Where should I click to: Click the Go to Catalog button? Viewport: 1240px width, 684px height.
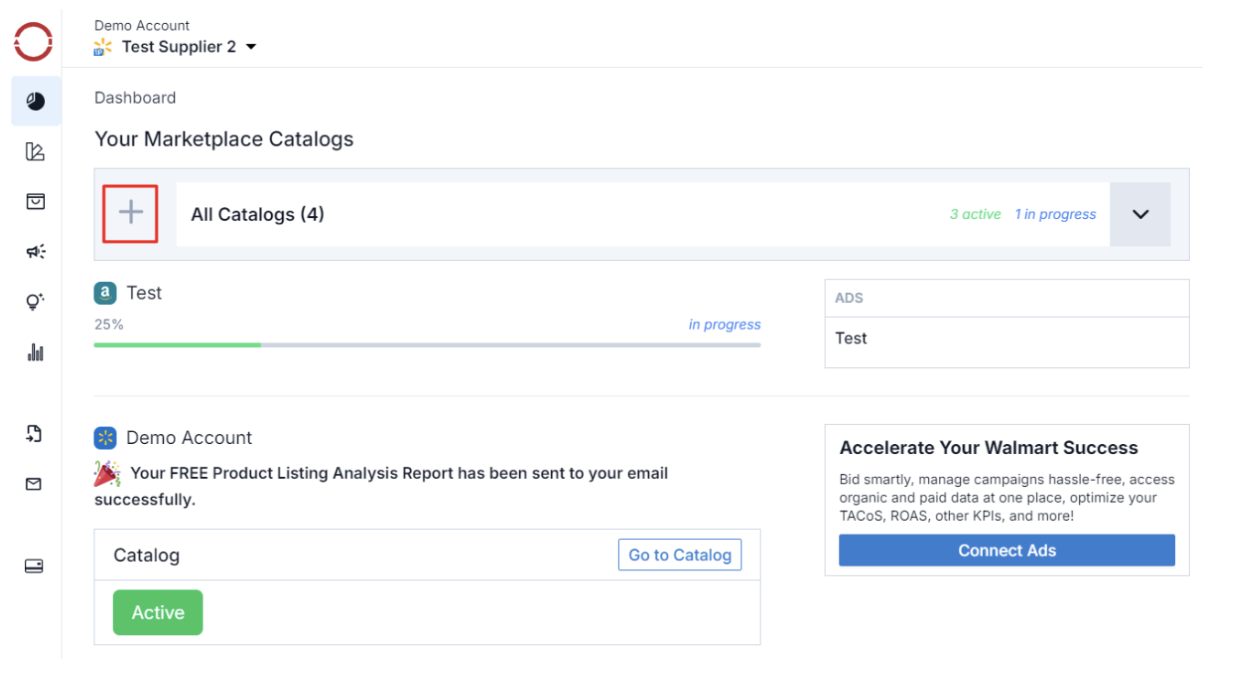coord(679,555)
